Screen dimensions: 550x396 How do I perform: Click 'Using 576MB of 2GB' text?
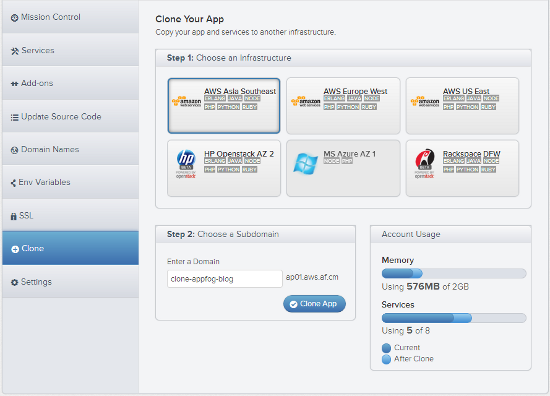[425, 287]
